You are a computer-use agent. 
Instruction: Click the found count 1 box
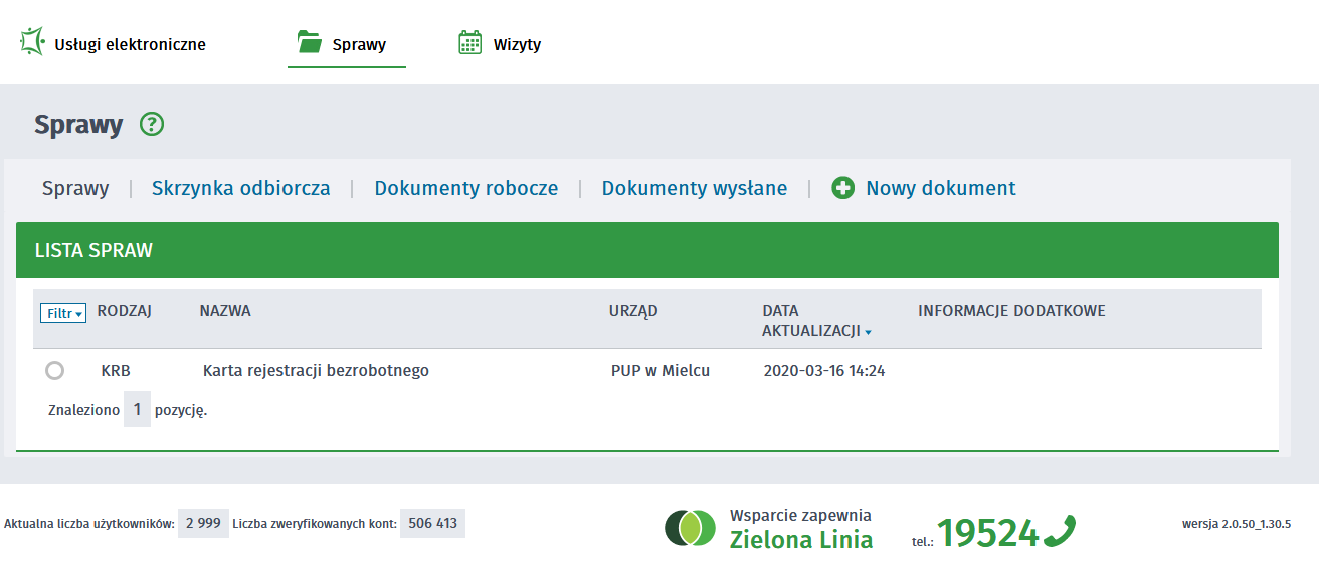point(137,409)
